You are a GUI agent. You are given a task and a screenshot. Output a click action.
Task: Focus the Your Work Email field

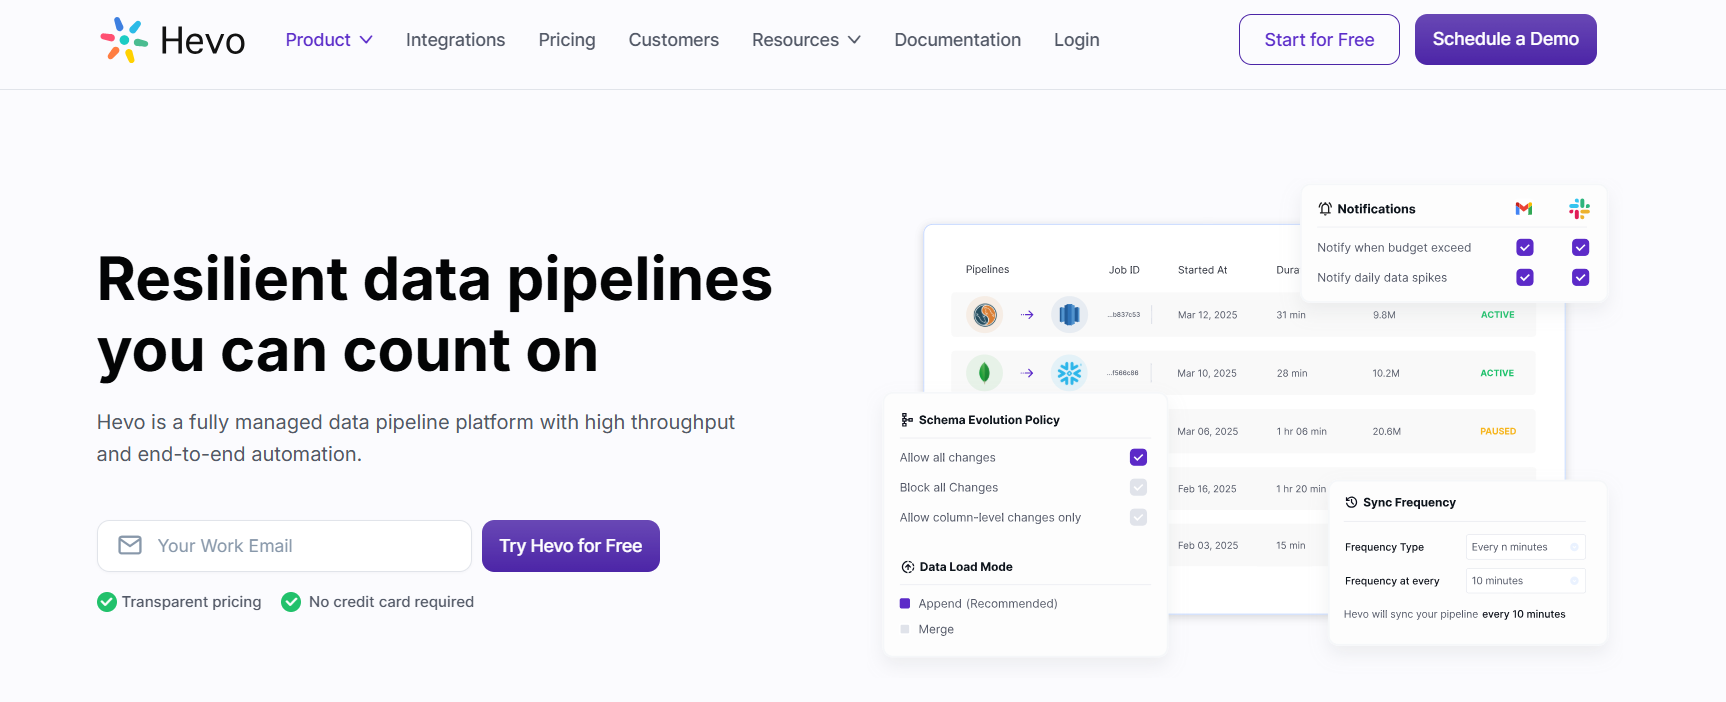coord(284,546)
